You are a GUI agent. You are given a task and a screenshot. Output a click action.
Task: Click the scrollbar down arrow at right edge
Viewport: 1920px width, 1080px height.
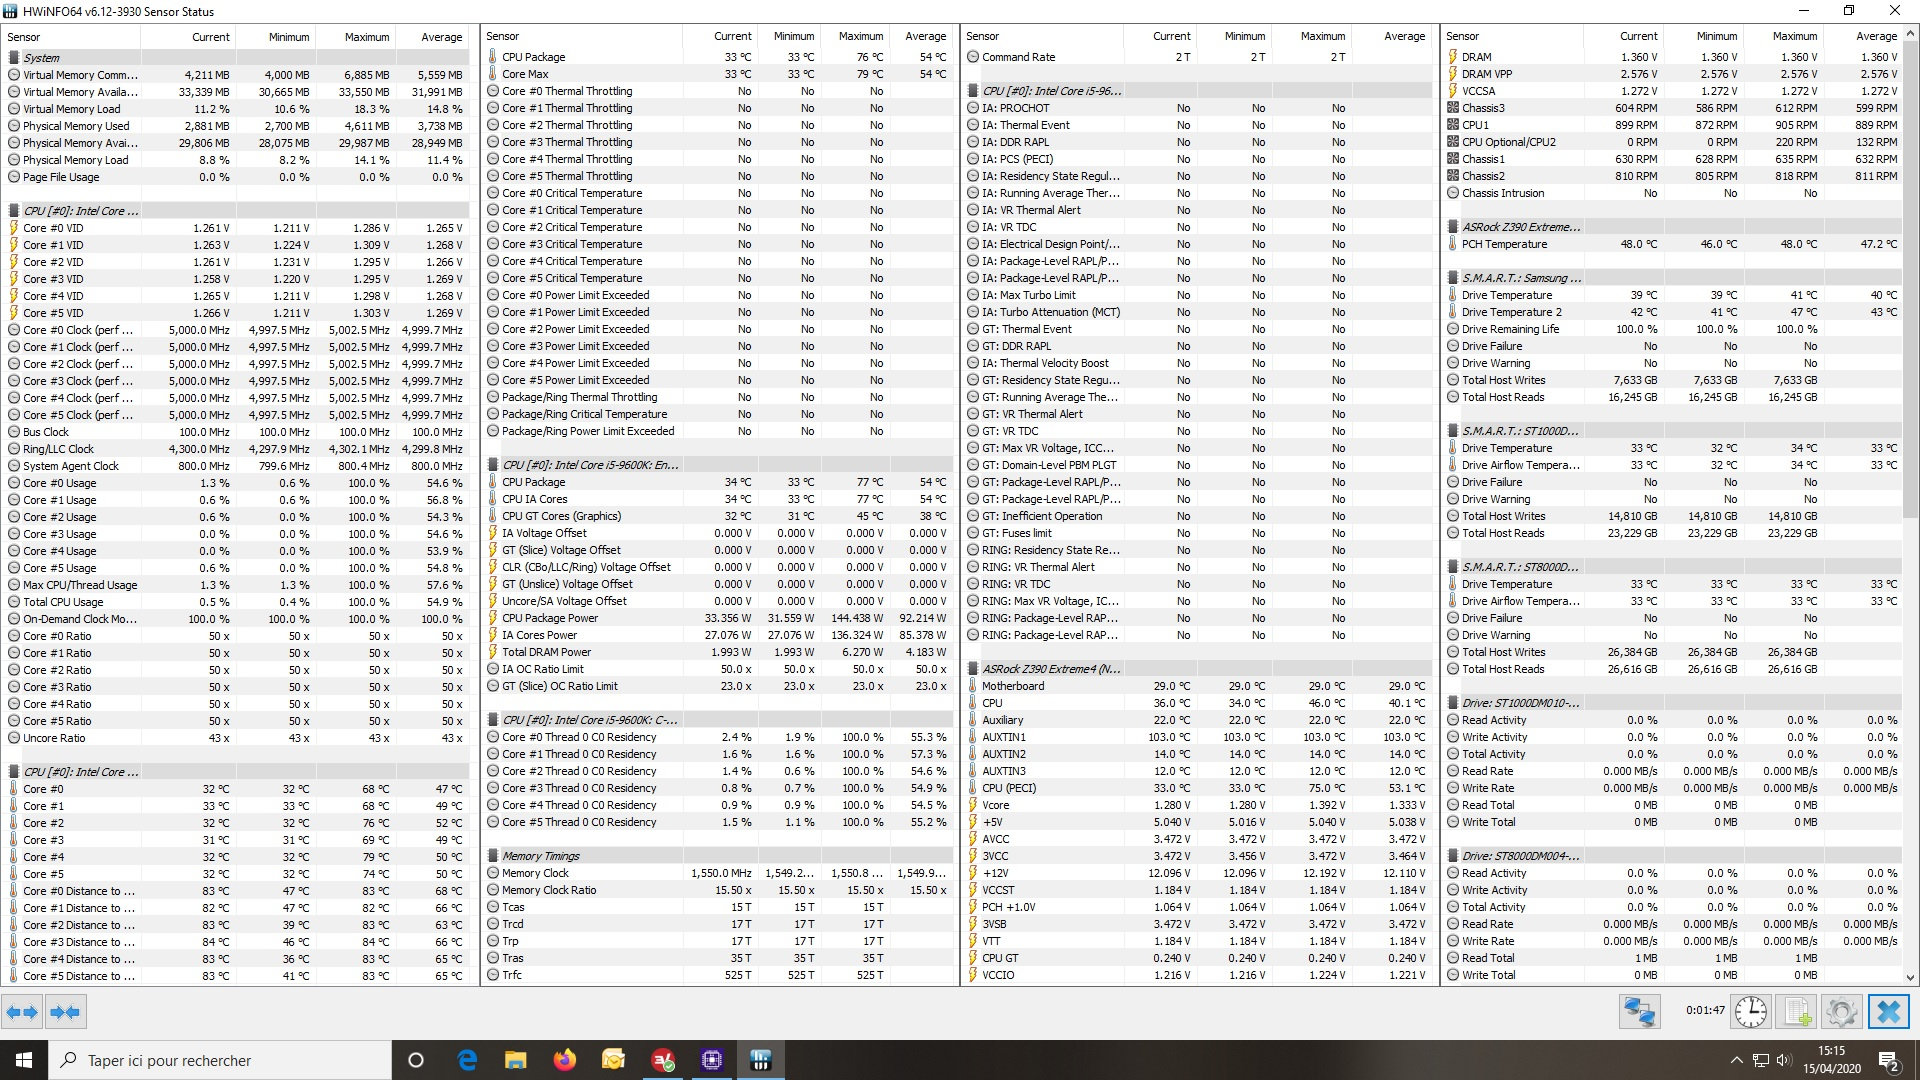(1911, 977)
